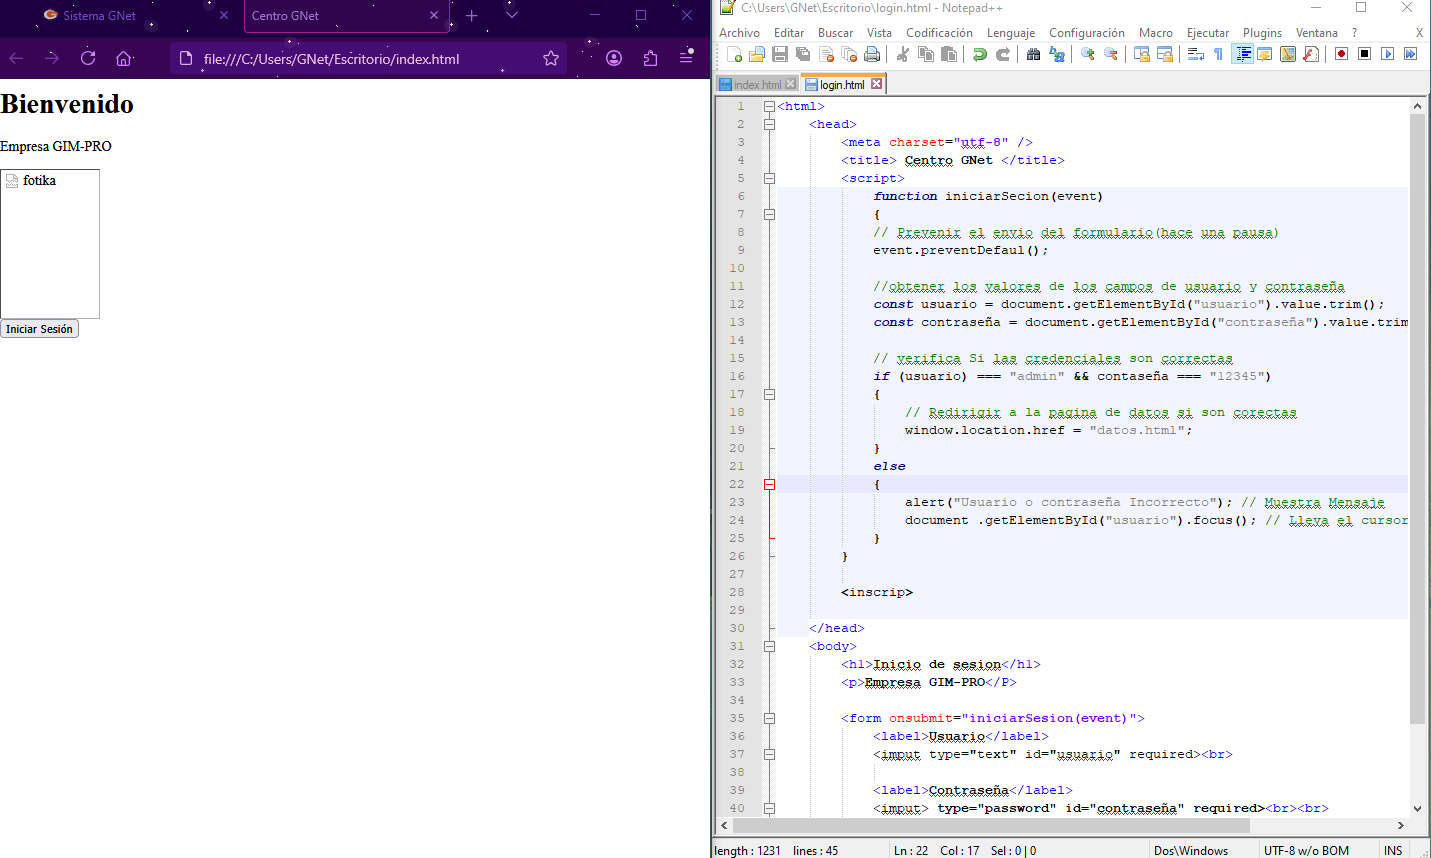The image size is (1431, 858).
Task: Toggle show all characters pilcrow icon
Action: (x=1218, y=54)
